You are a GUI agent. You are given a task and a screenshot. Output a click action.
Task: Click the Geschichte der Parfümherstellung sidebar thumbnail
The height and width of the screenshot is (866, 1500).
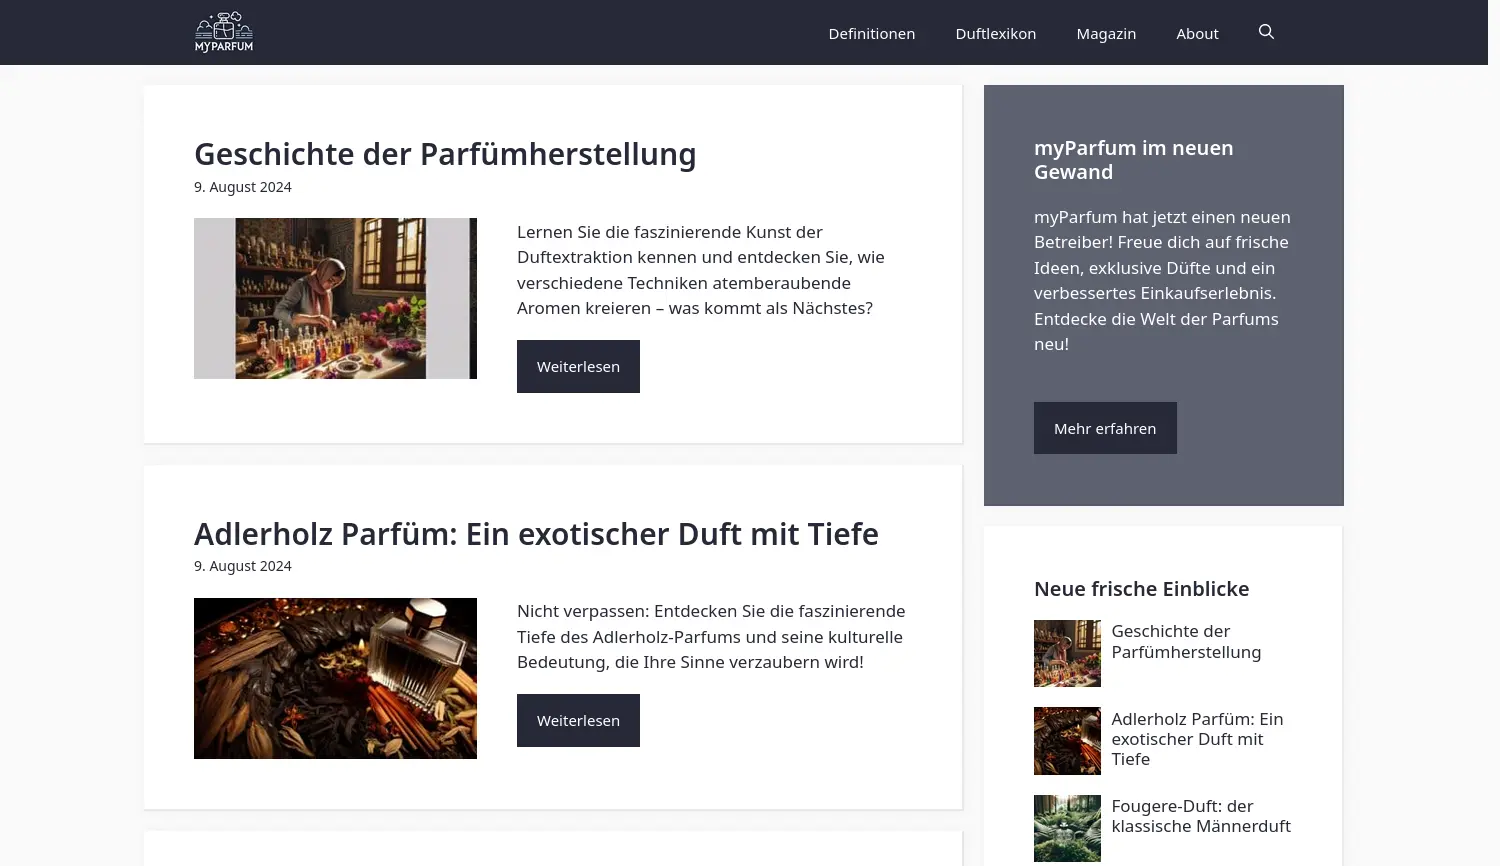[x=1067, y=653]
